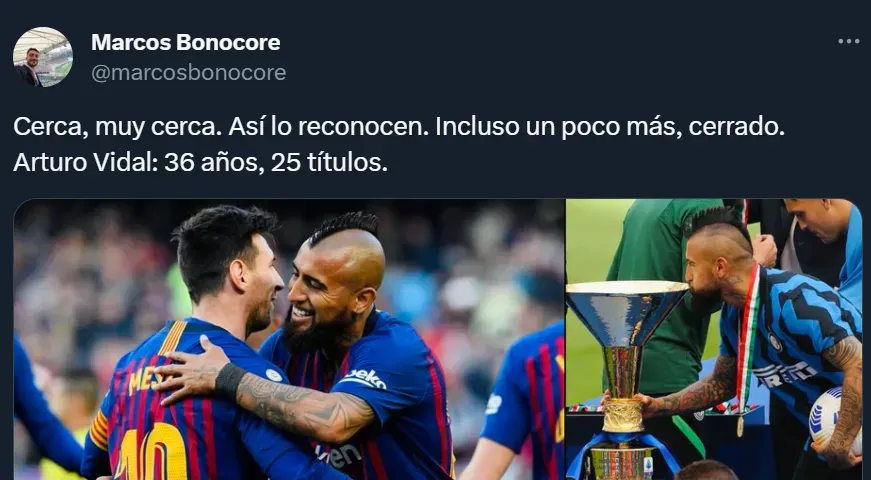
Task: Click the sponsor lettering on the Inter jersey
Action: click(783, 374)
